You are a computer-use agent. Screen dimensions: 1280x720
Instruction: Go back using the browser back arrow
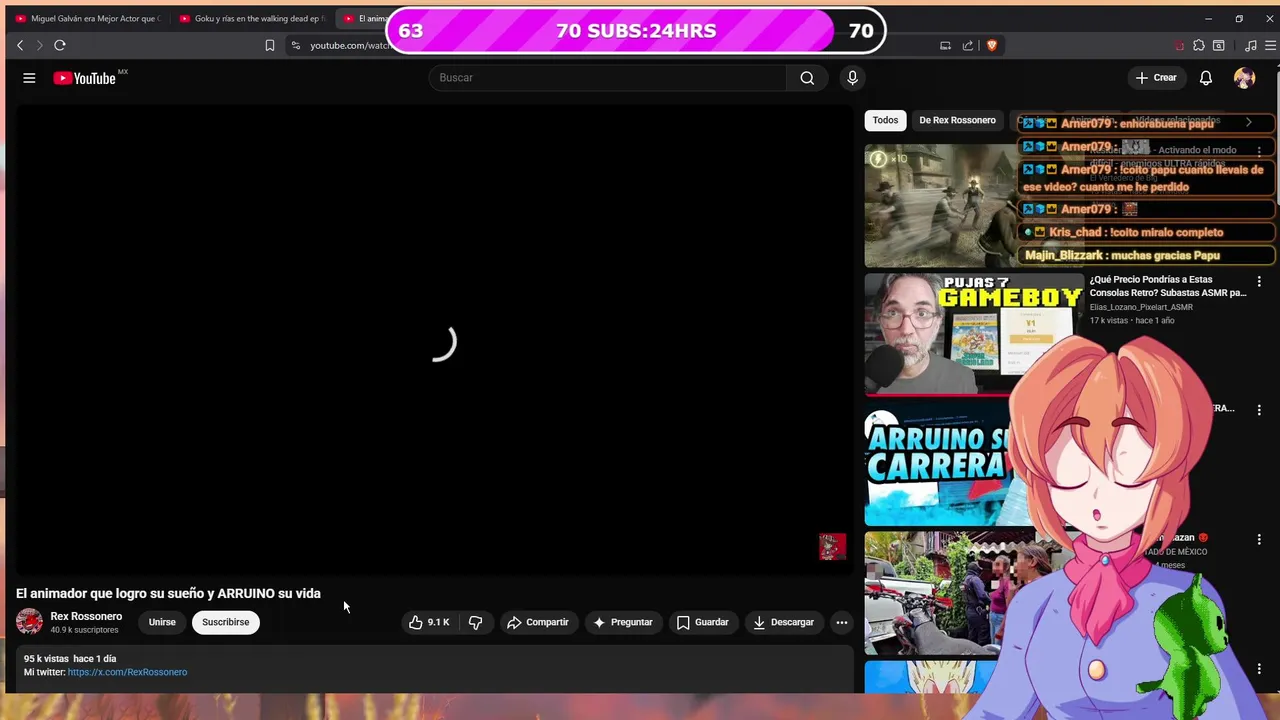[x=20, y=45]
